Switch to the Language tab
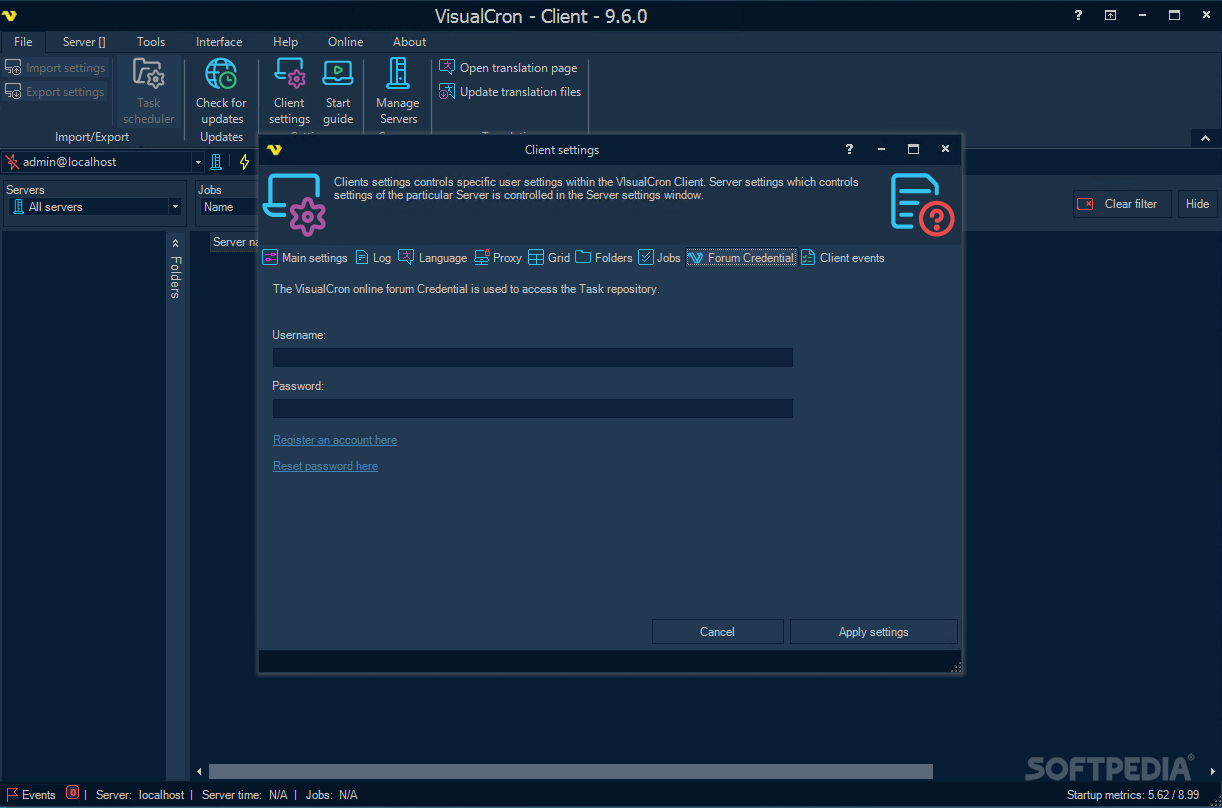 [x=433, y=258]
